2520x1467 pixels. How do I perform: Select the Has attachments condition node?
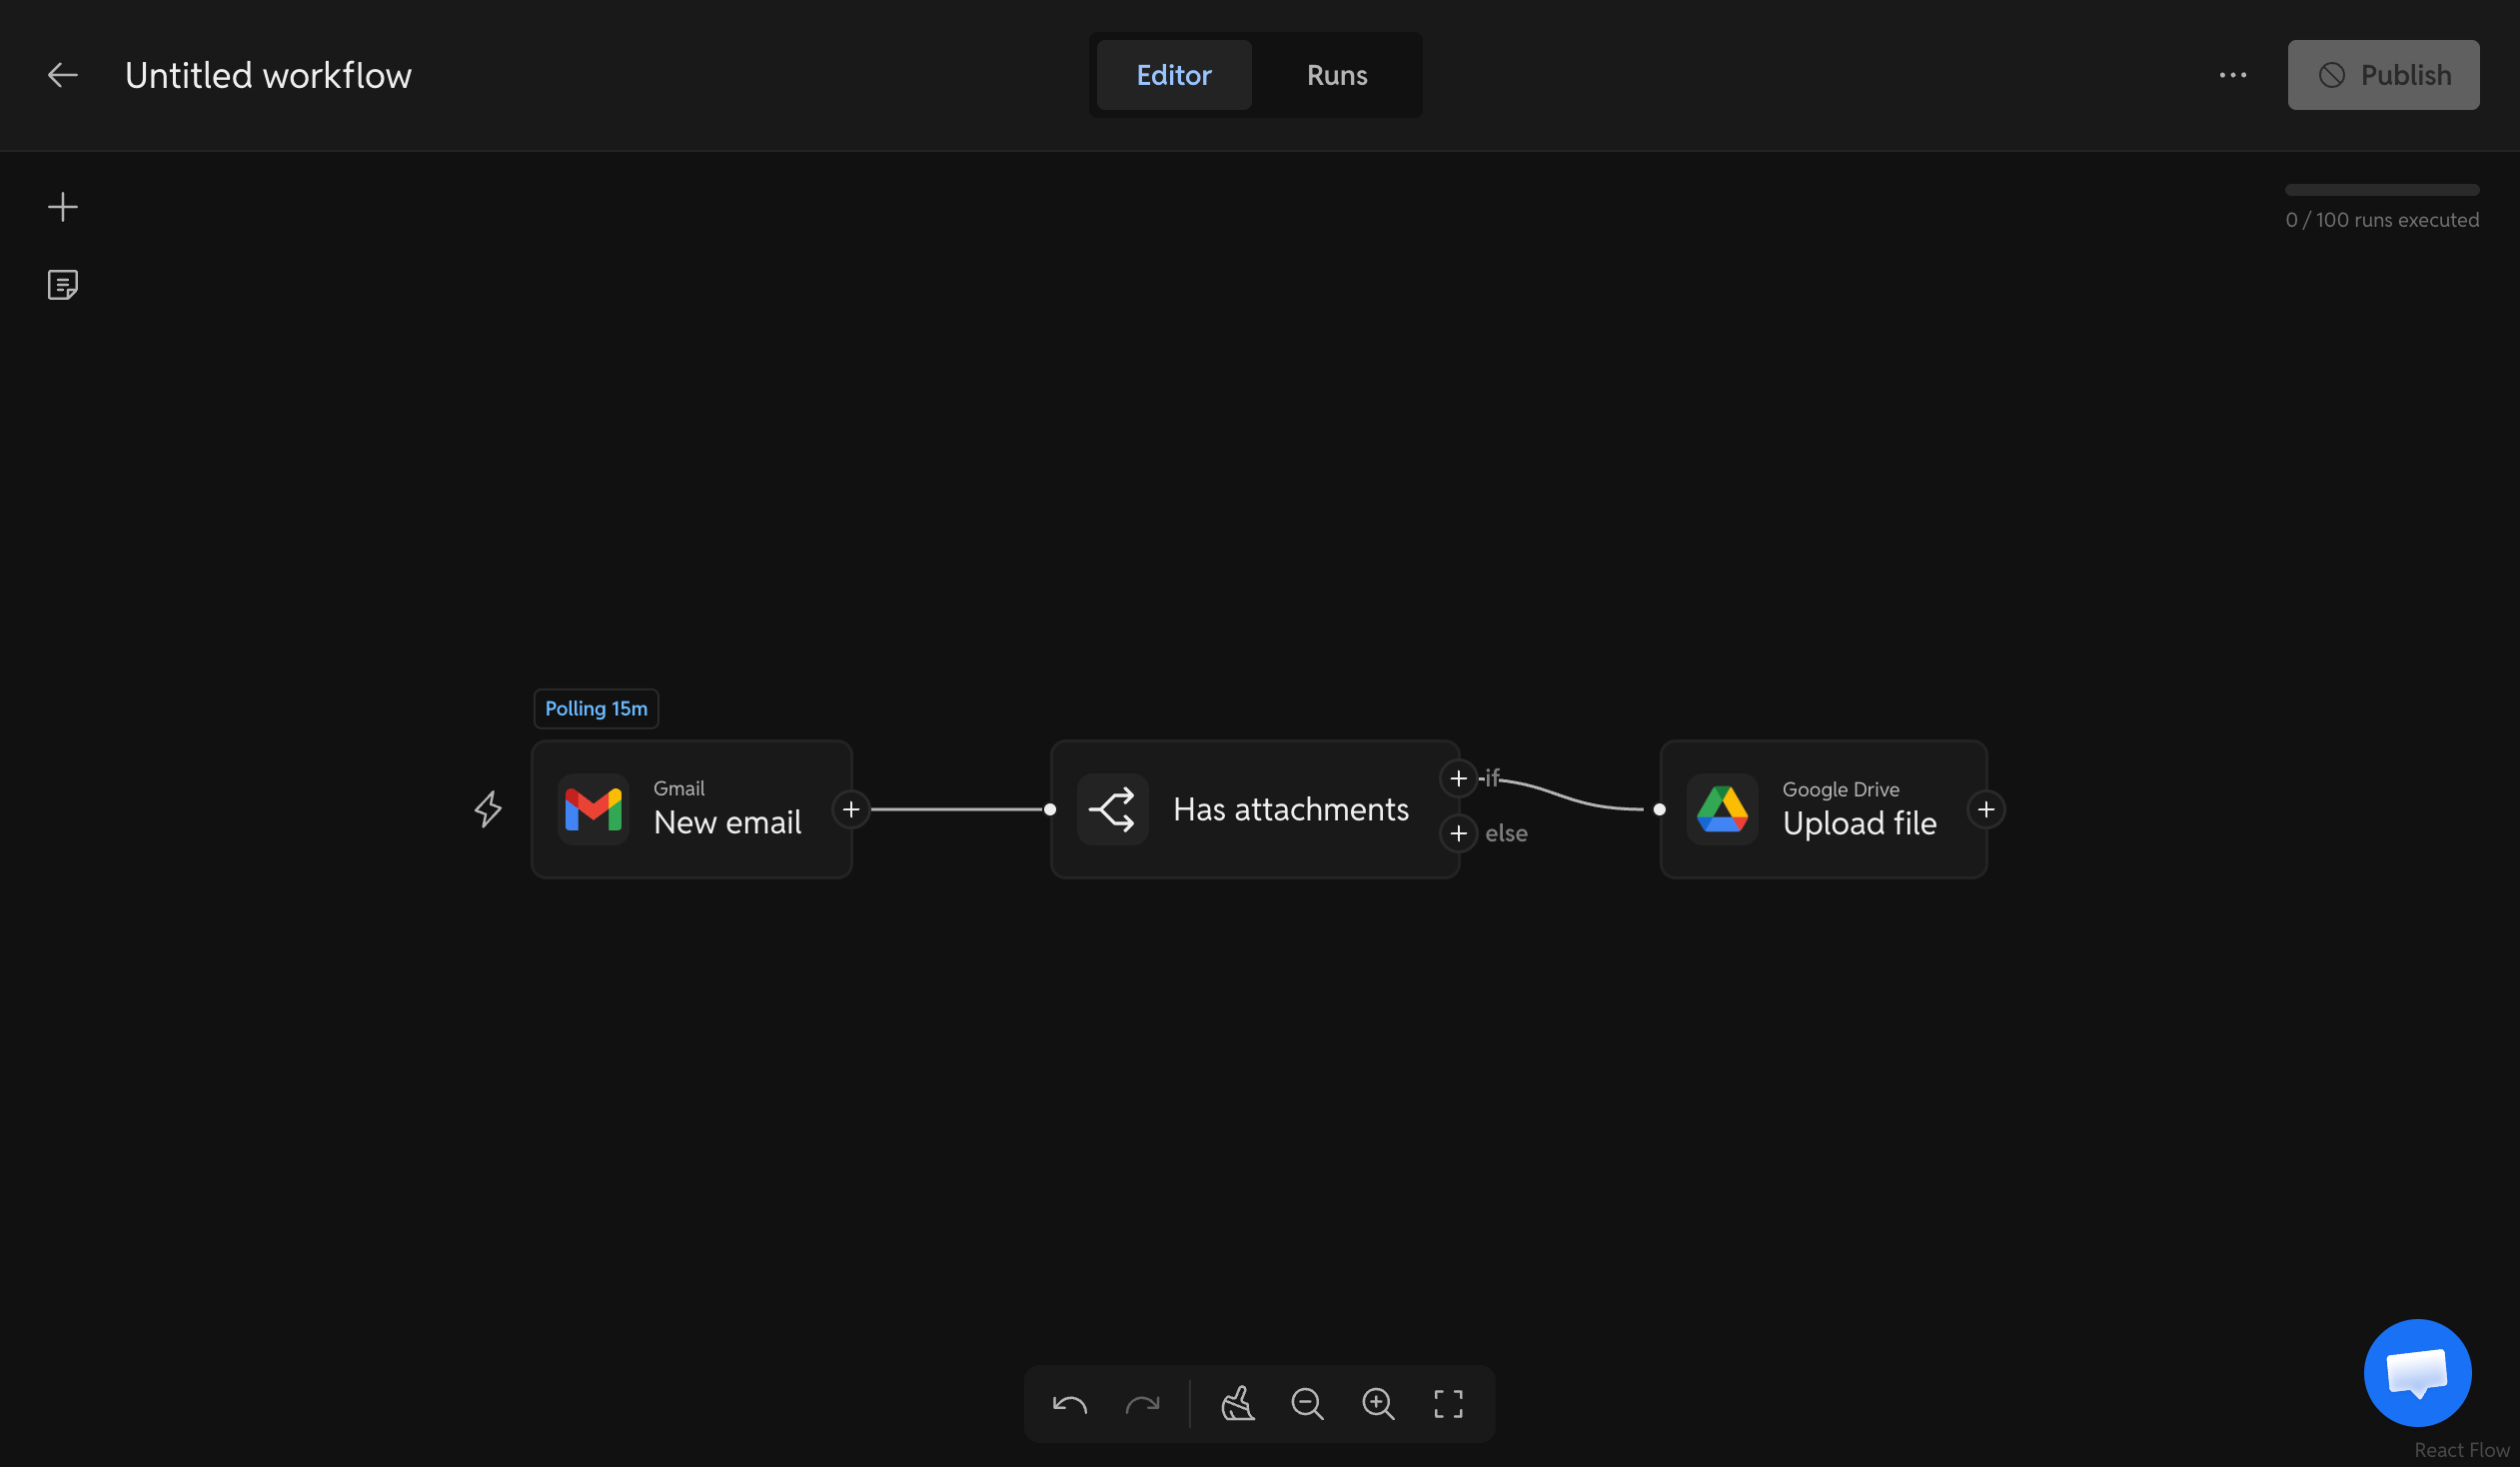coord(1254,809)
